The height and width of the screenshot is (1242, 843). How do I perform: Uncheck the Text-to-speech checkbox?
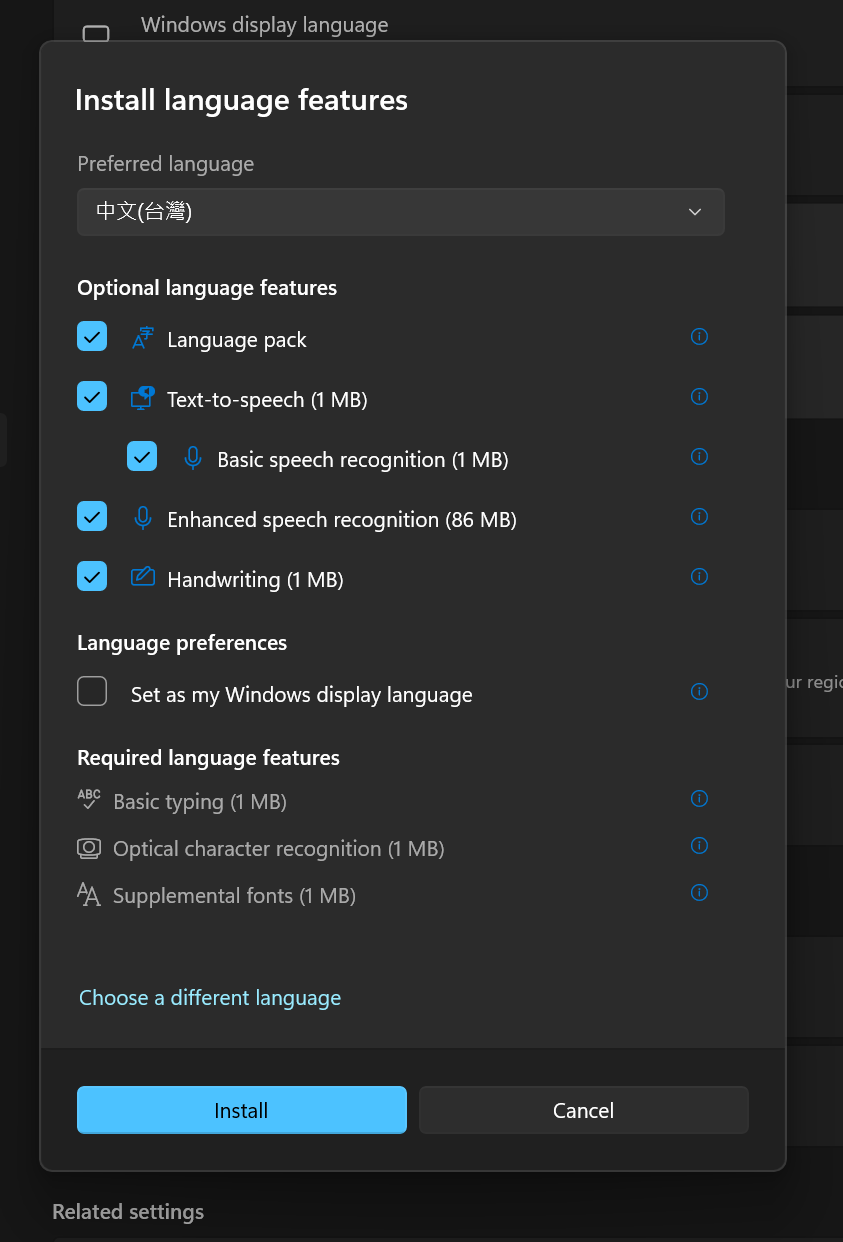point(92,397)
